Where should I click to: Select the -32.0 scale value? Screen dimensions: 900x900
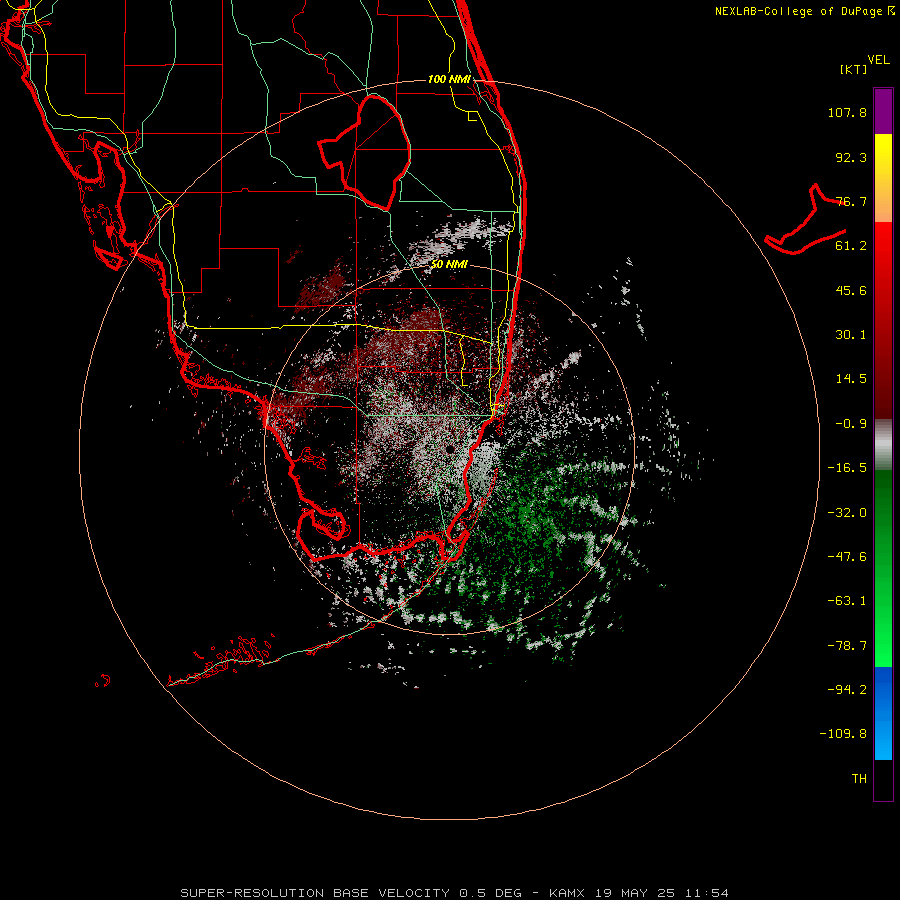(x=847, y=513)
